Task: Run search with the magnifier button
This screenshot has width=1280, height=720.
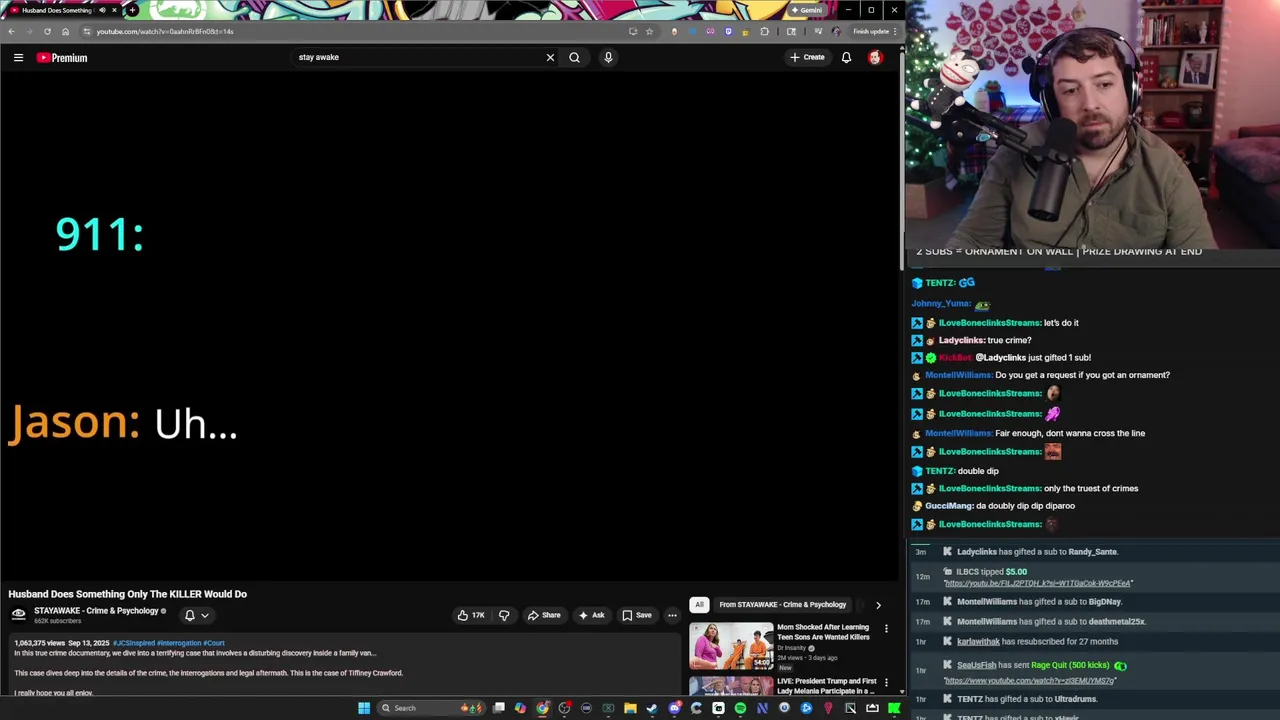Action: click(x=574, y=57)
